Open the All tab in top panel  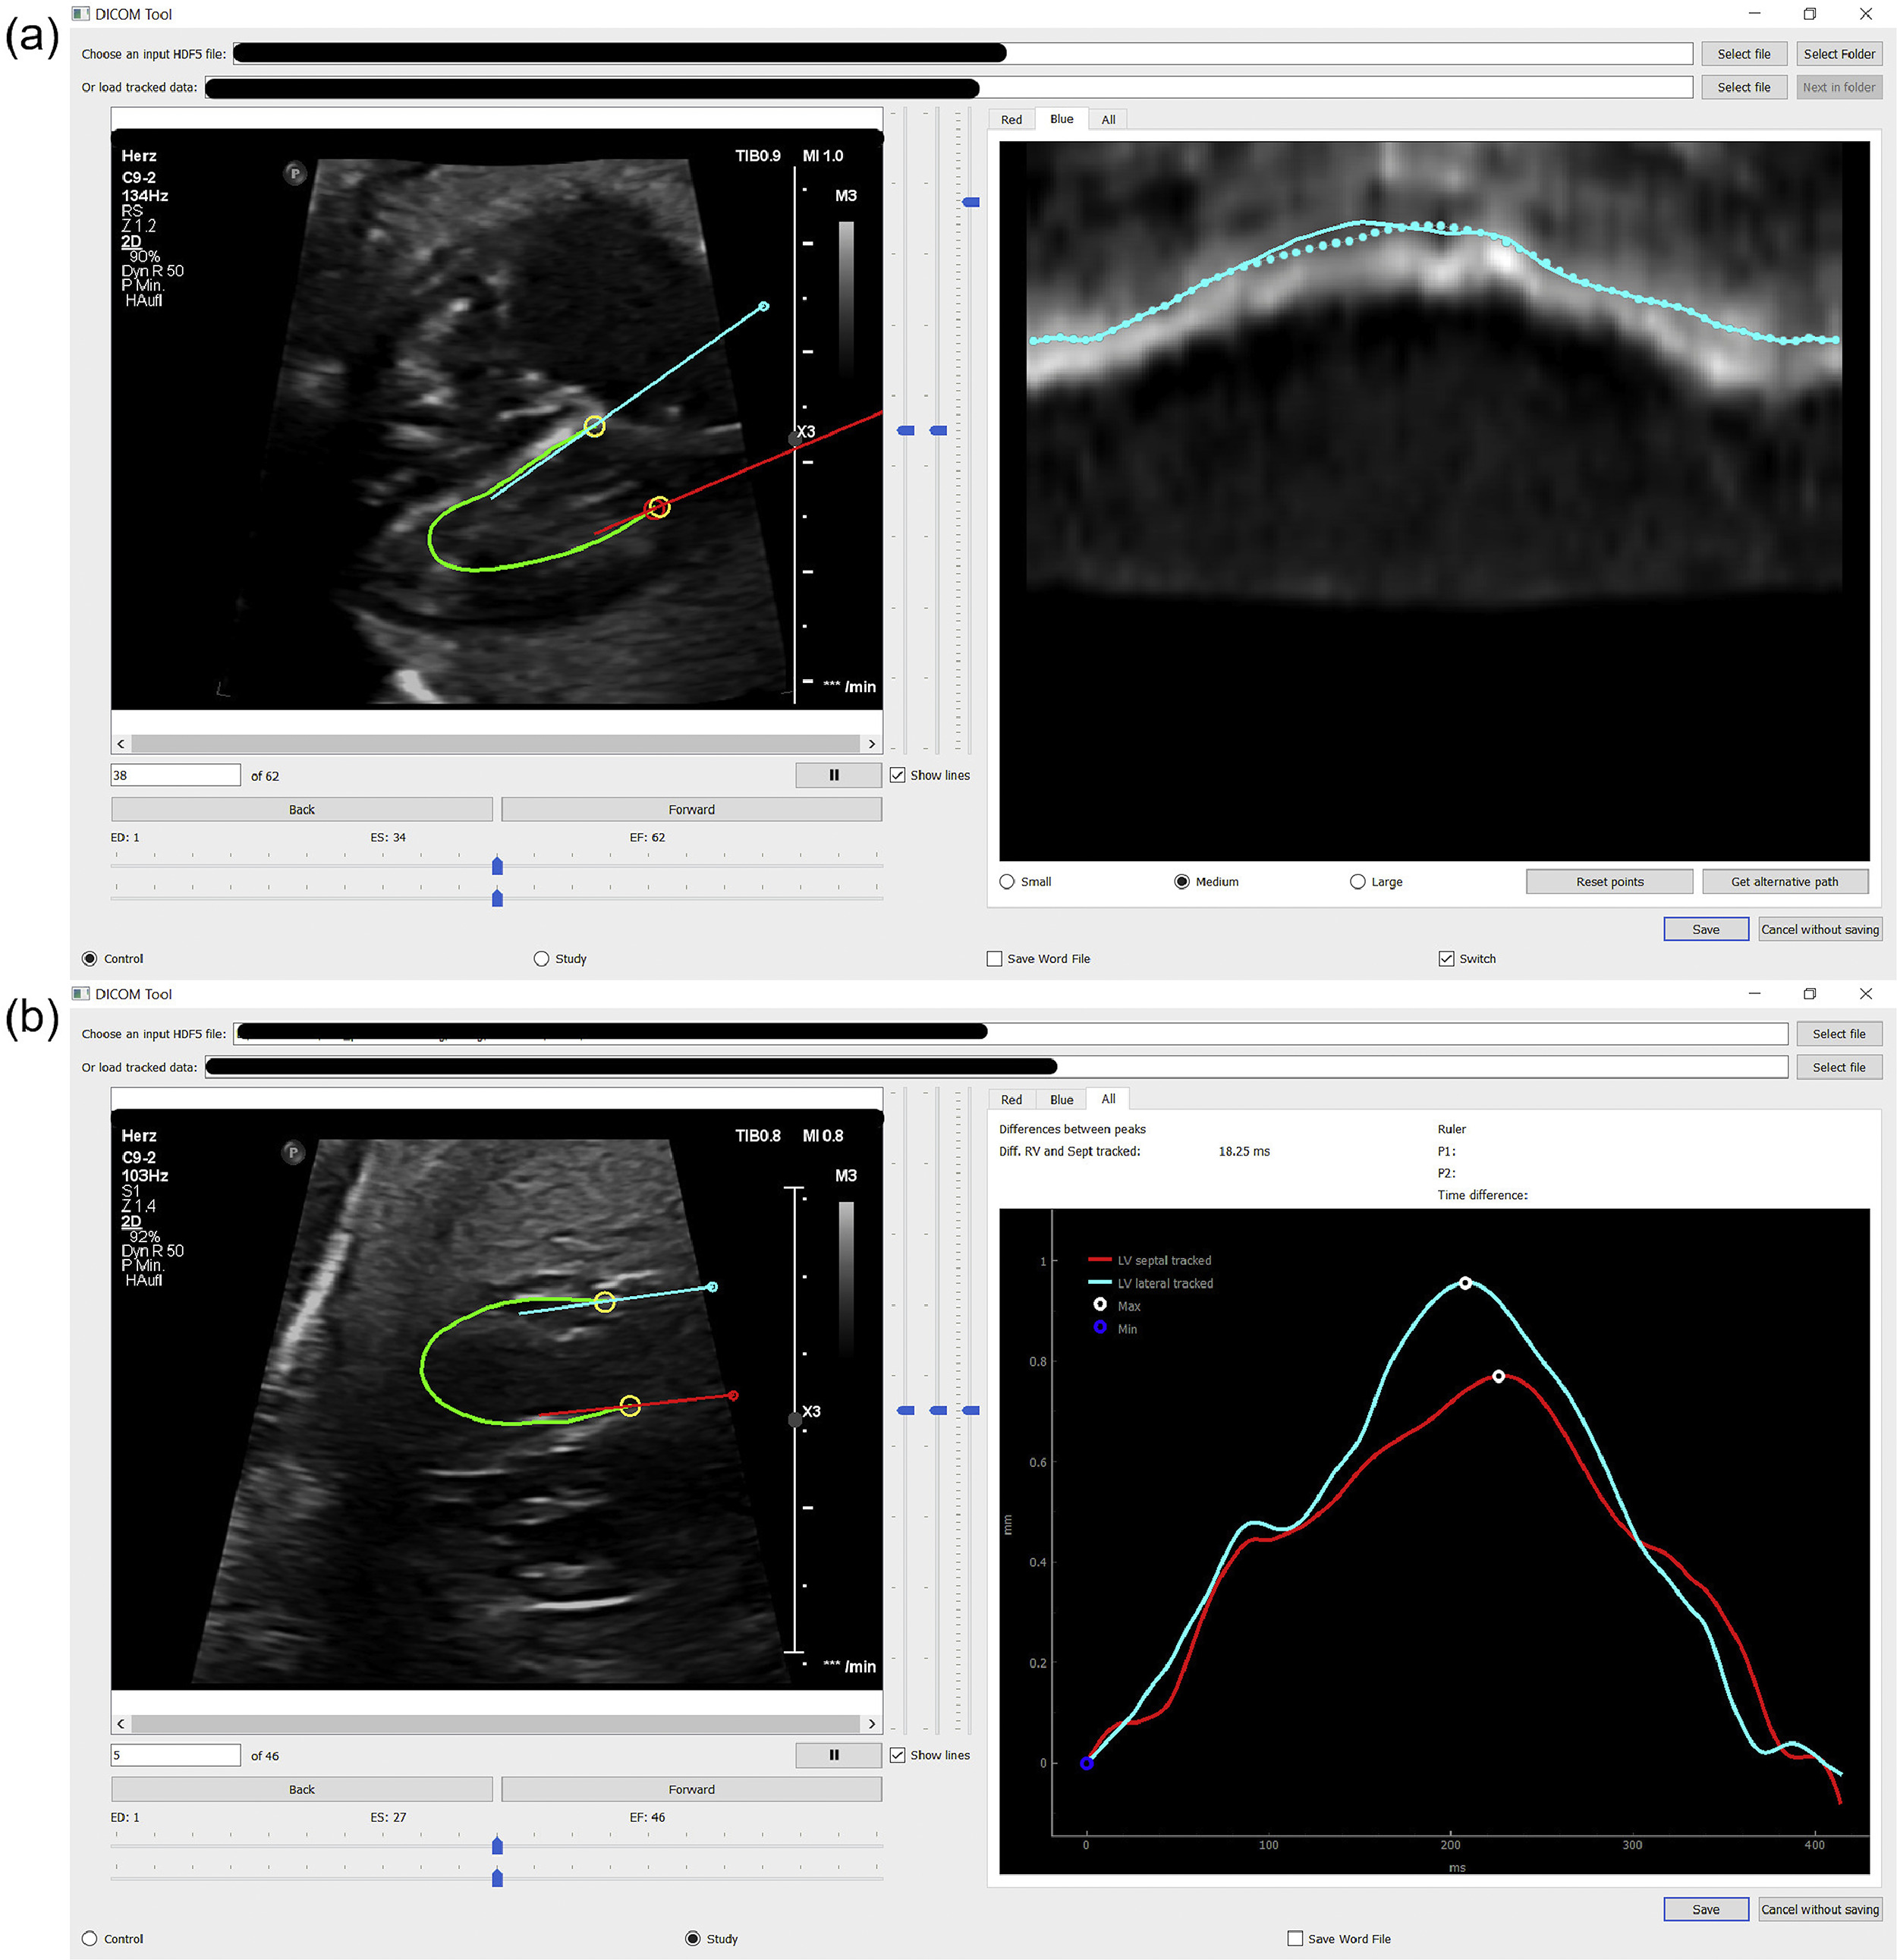(1108, 120)
